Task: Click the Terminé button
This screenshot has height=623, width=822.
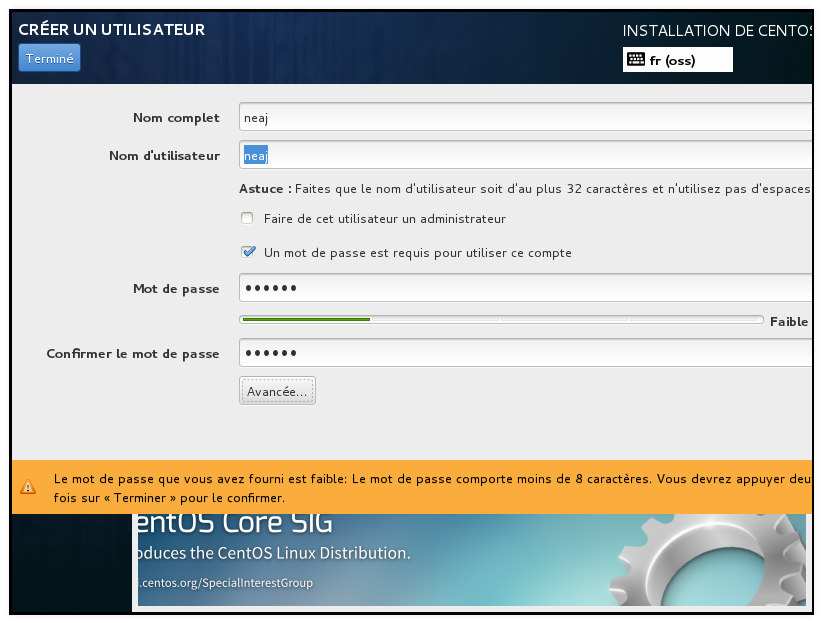Action: tap(49, 58)
